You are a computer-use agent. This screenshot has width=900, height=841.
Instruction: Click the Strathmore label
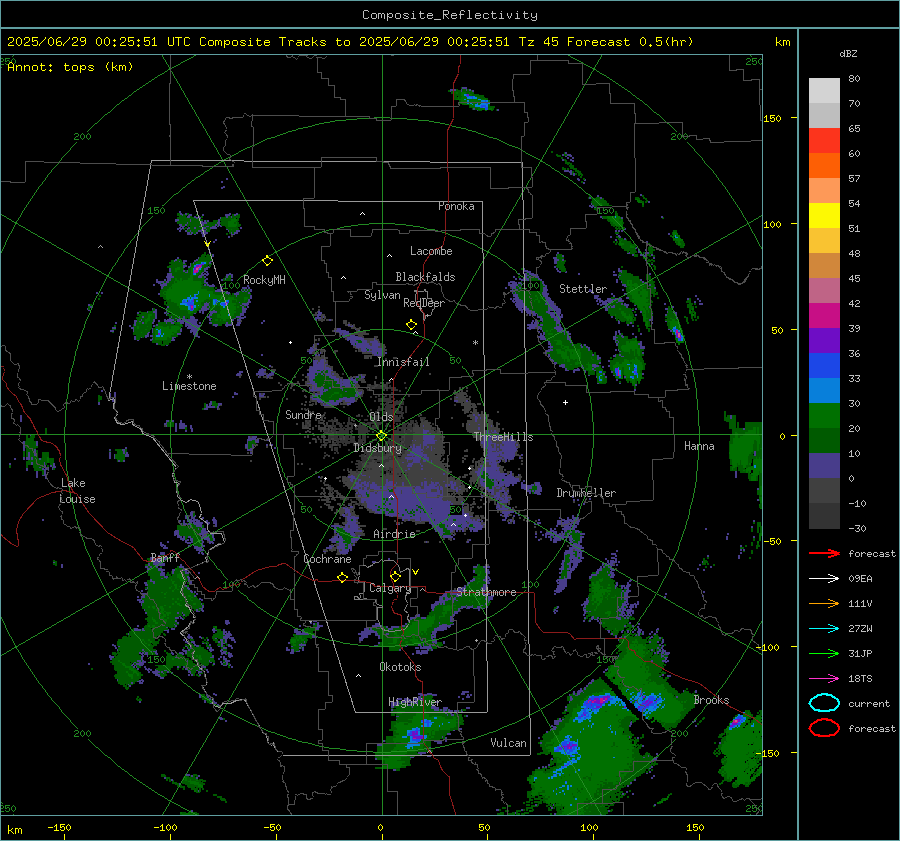[486, 592]
